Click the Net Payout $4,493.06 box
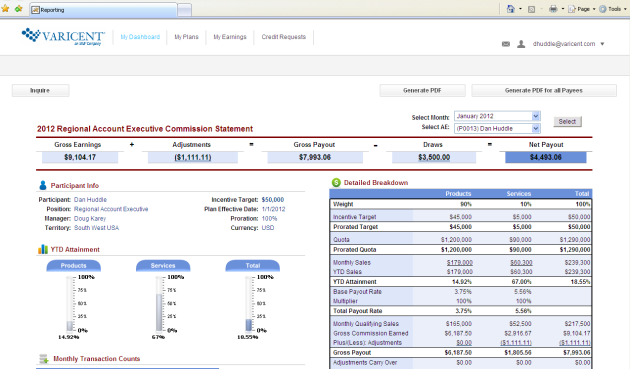This screenshot has height=369, width=630. [x=546, y=158]
